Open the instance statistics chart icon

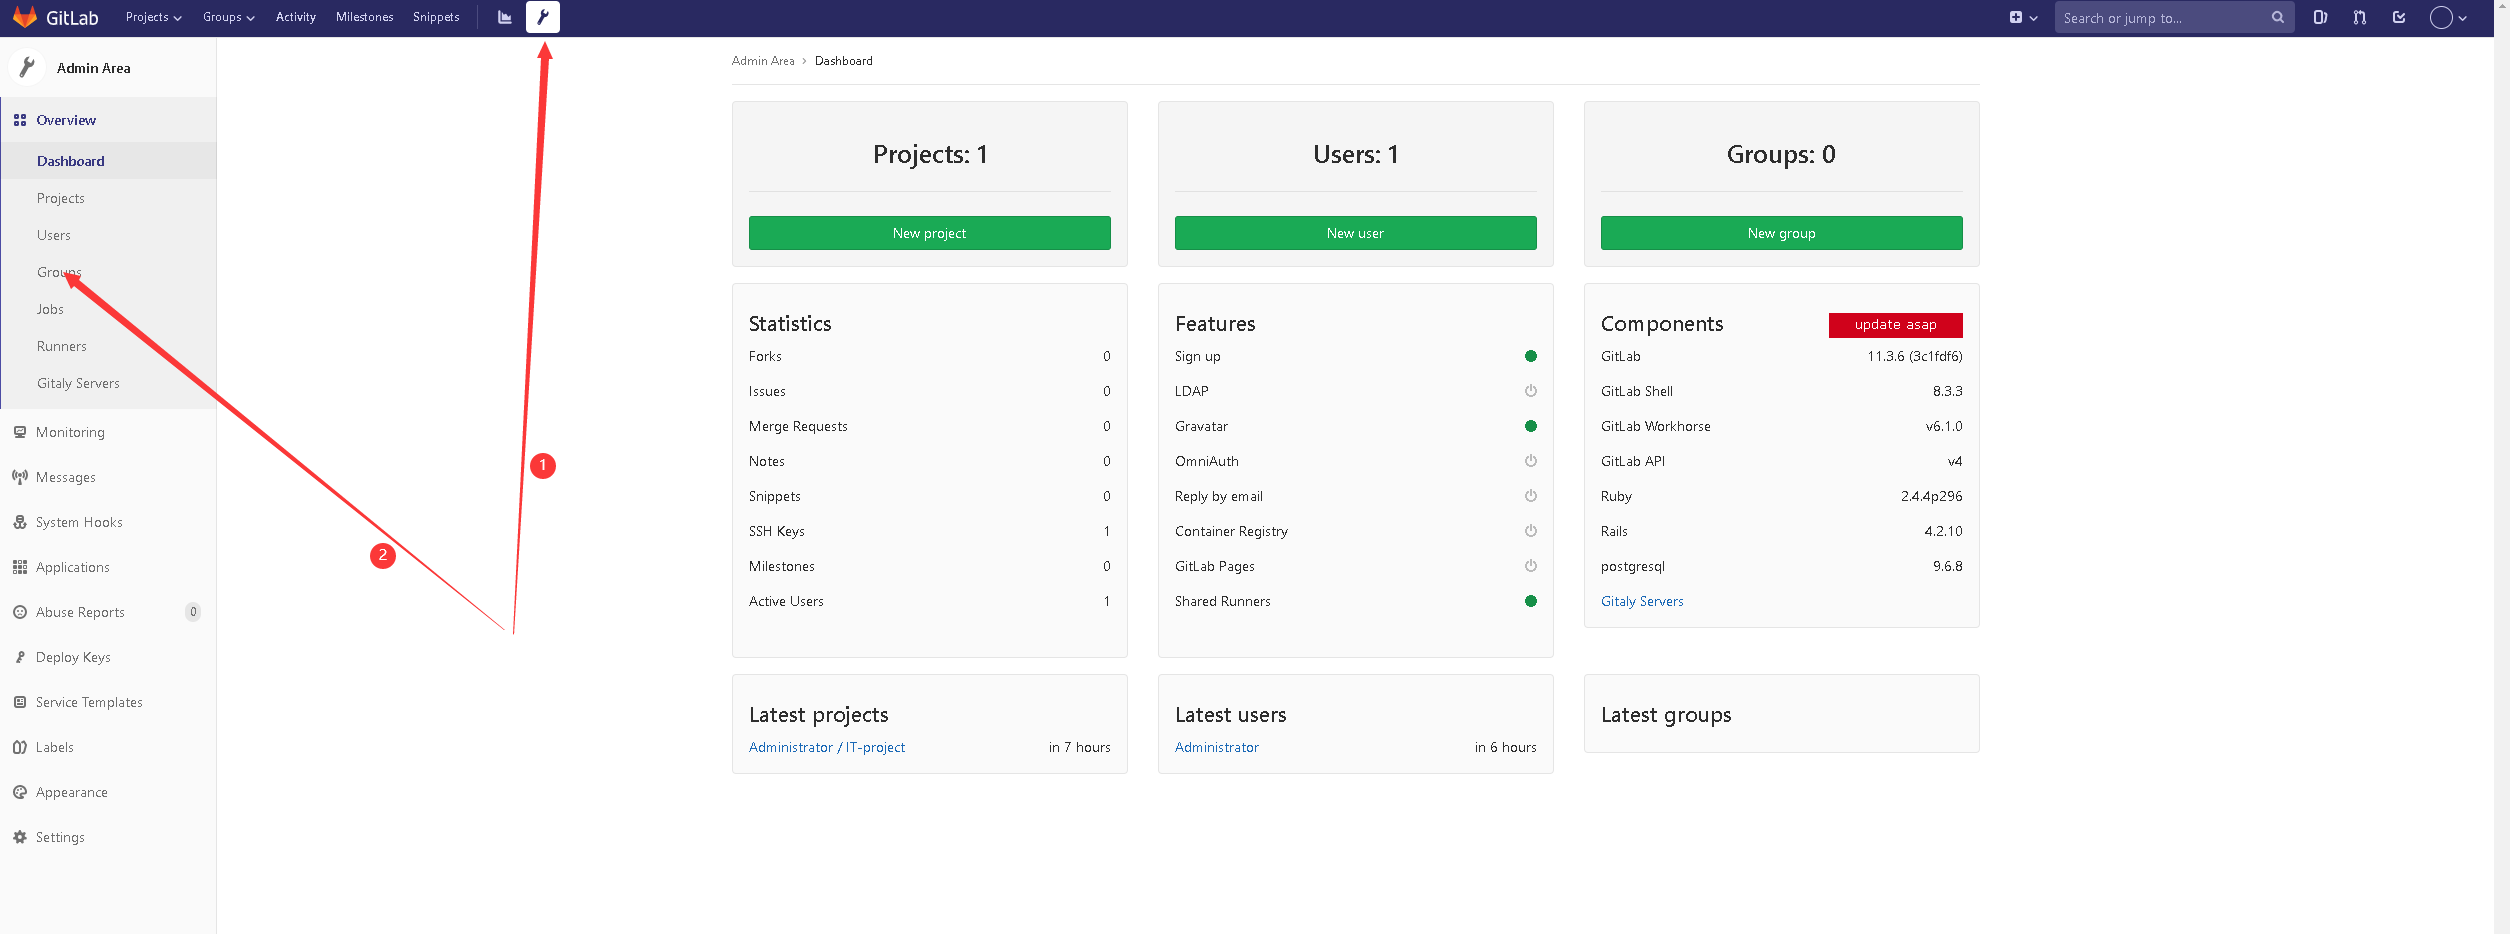click(505, 17)
